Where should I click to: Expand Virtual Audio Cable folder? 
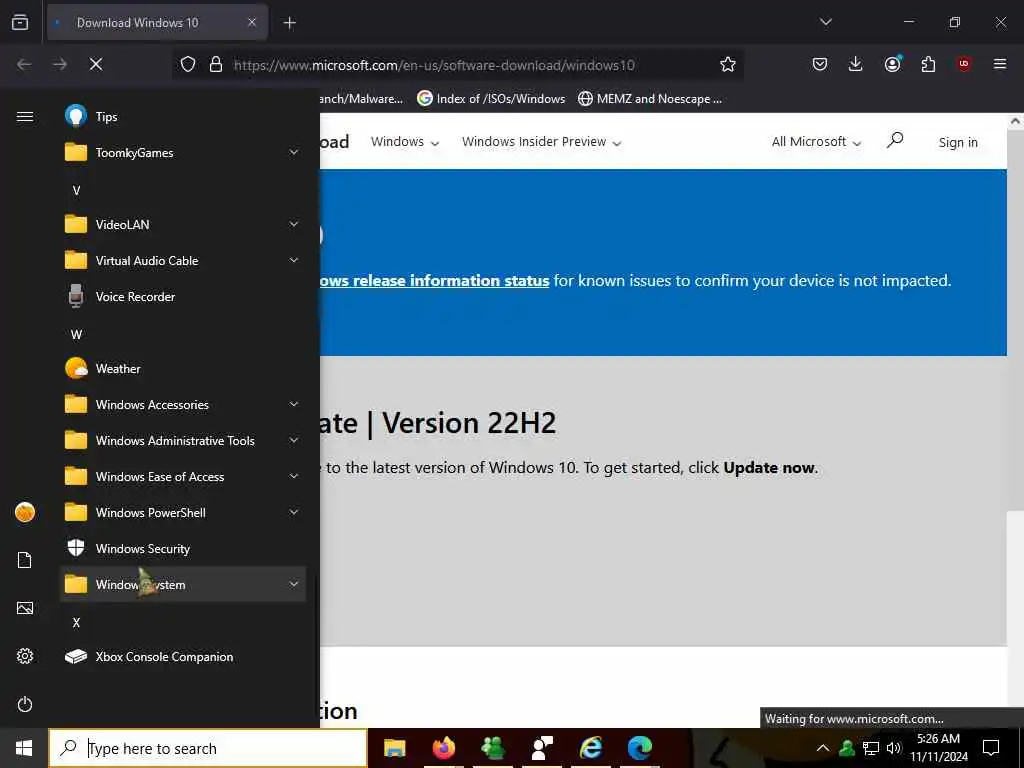click(x=183, y=261)
